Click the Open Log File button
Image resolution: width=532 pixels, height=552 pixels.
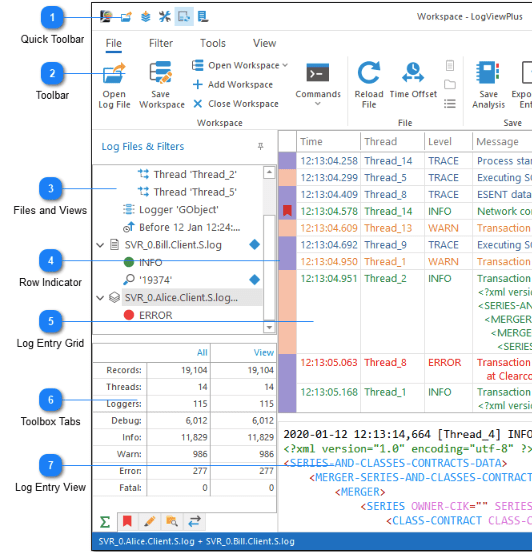click(x=114, y=86)
